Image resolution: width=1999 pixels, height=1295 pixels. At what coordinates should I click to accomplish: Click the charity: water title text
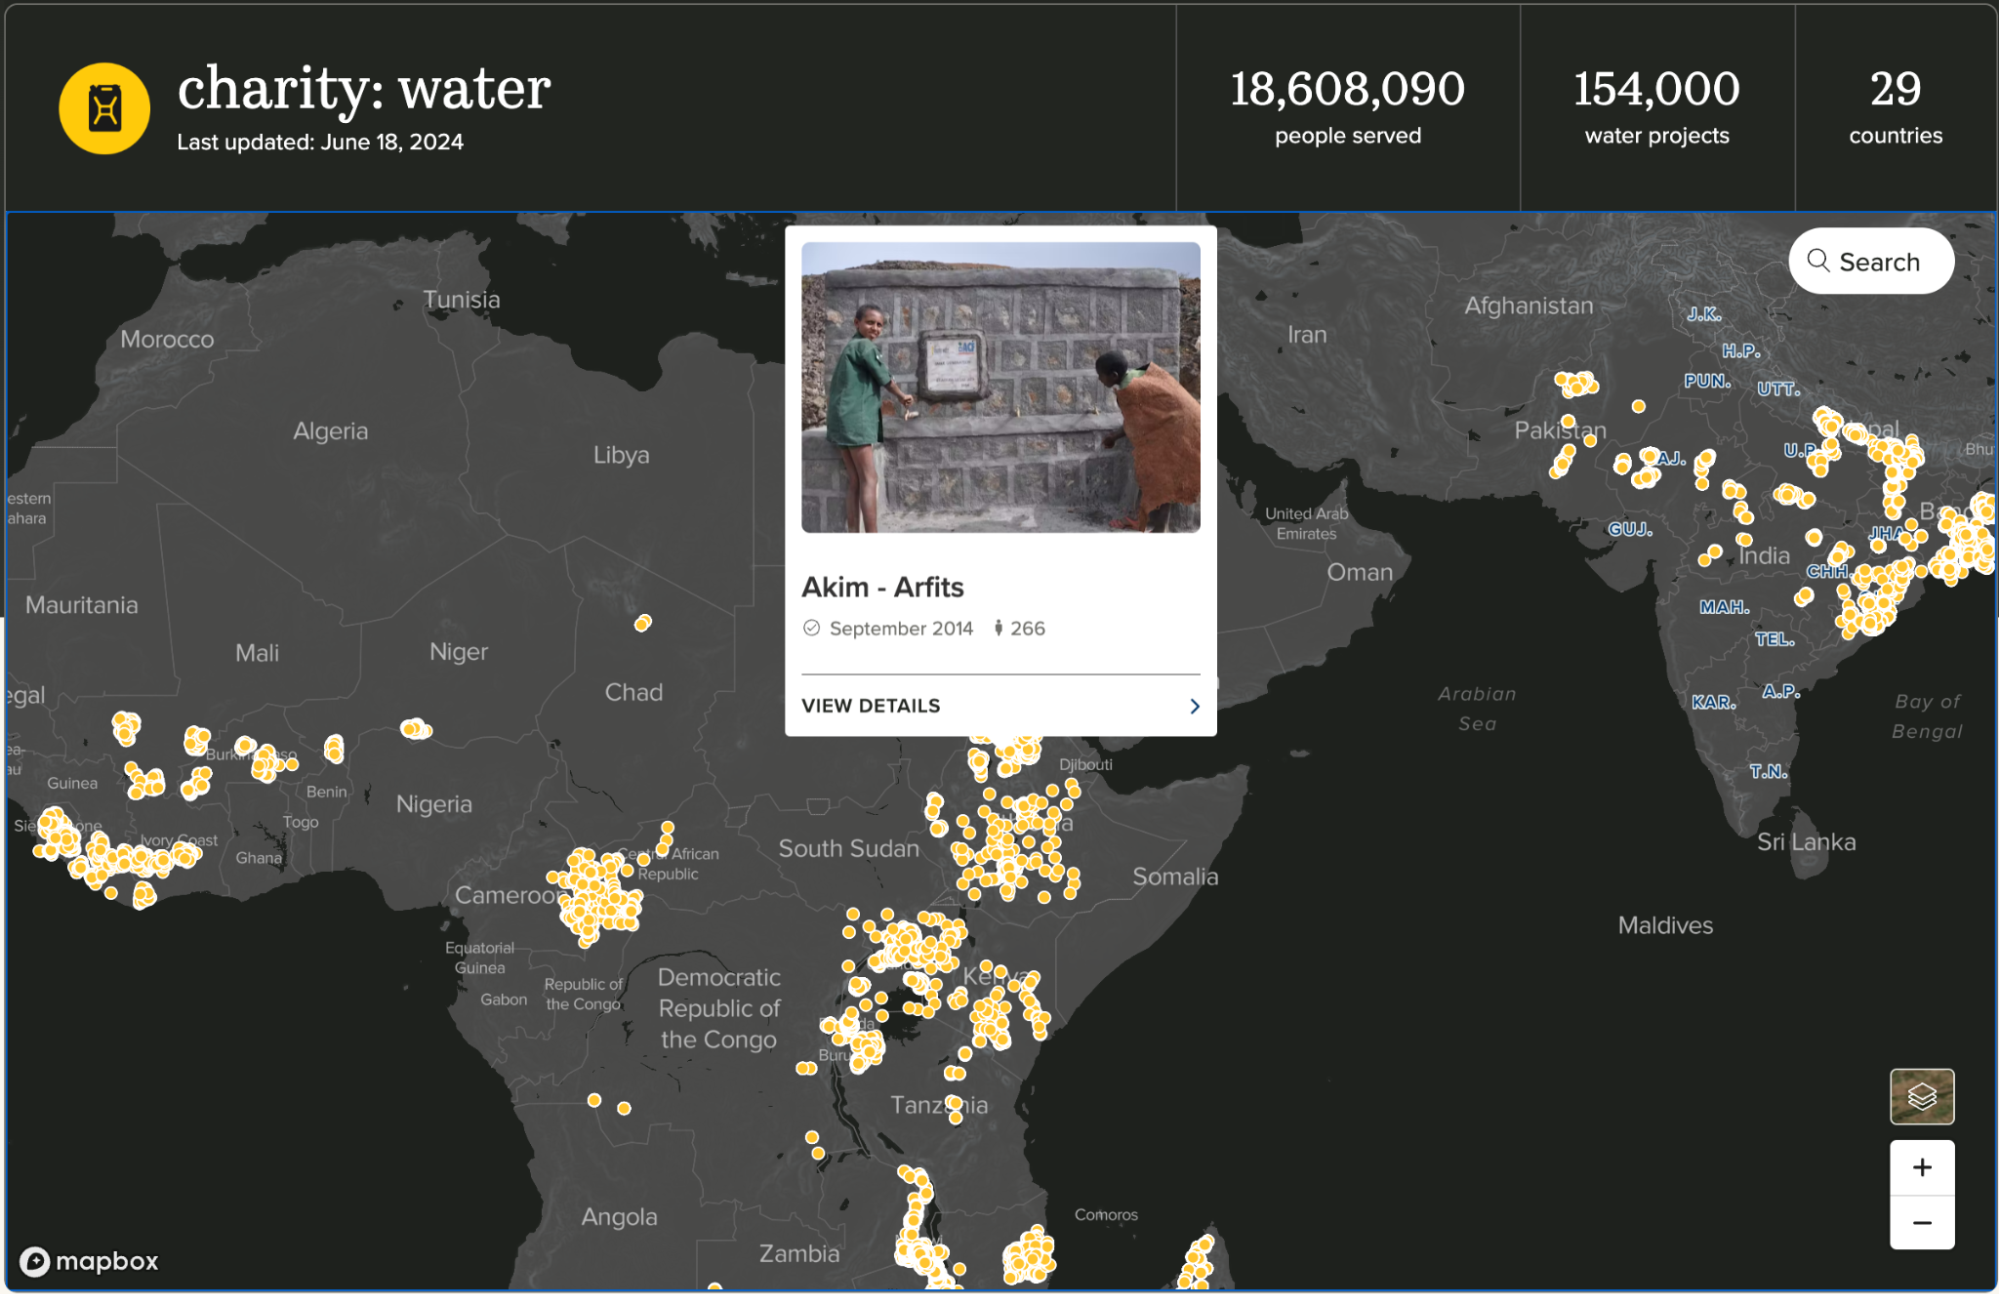click(364, 89)
